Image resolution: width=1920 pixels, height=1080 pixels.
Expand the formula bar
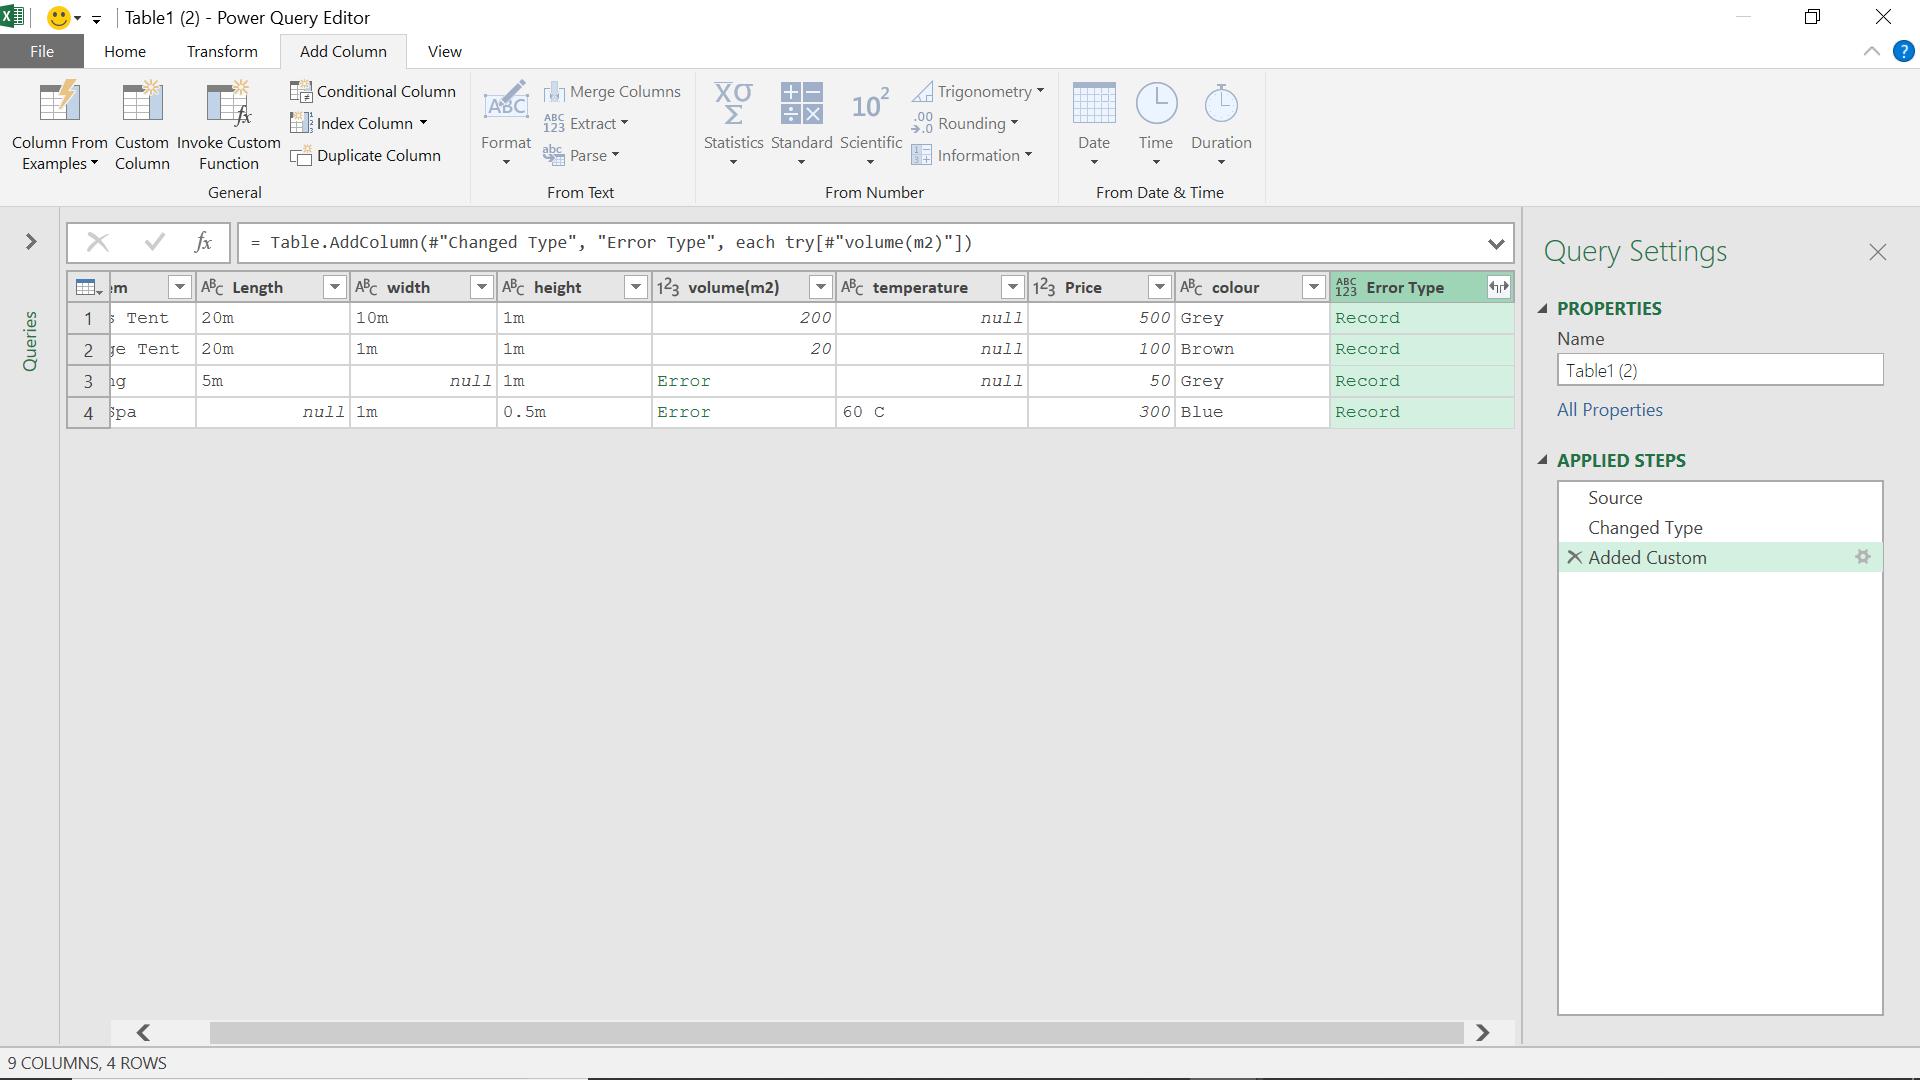[x=1495, y=243]
